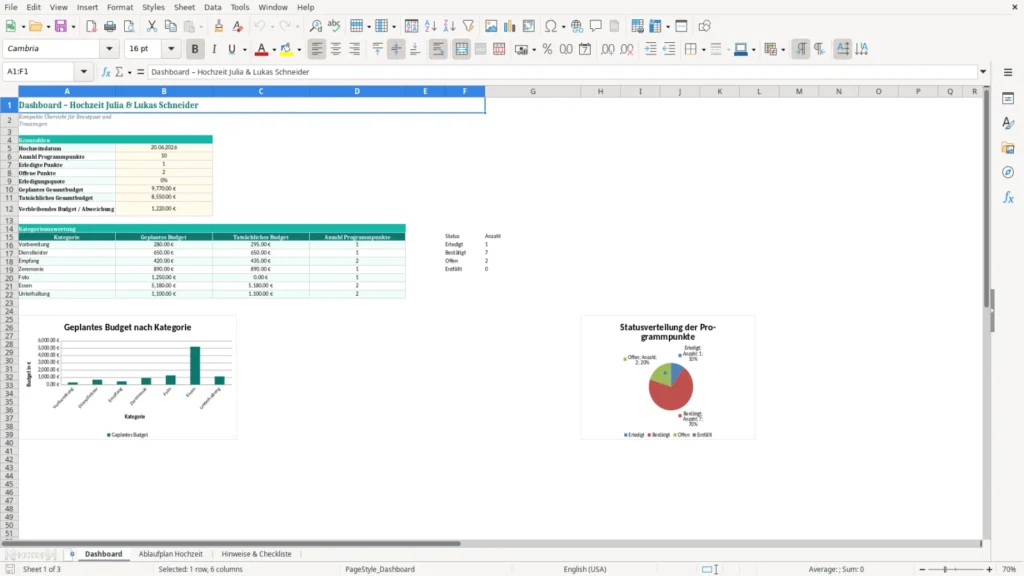Open the font size dropdown

pyautogui.click(x=171, y=49)
